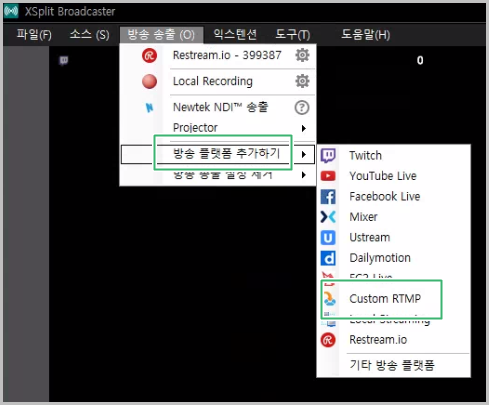Click the Newtek NDI icon

(149, 107)
